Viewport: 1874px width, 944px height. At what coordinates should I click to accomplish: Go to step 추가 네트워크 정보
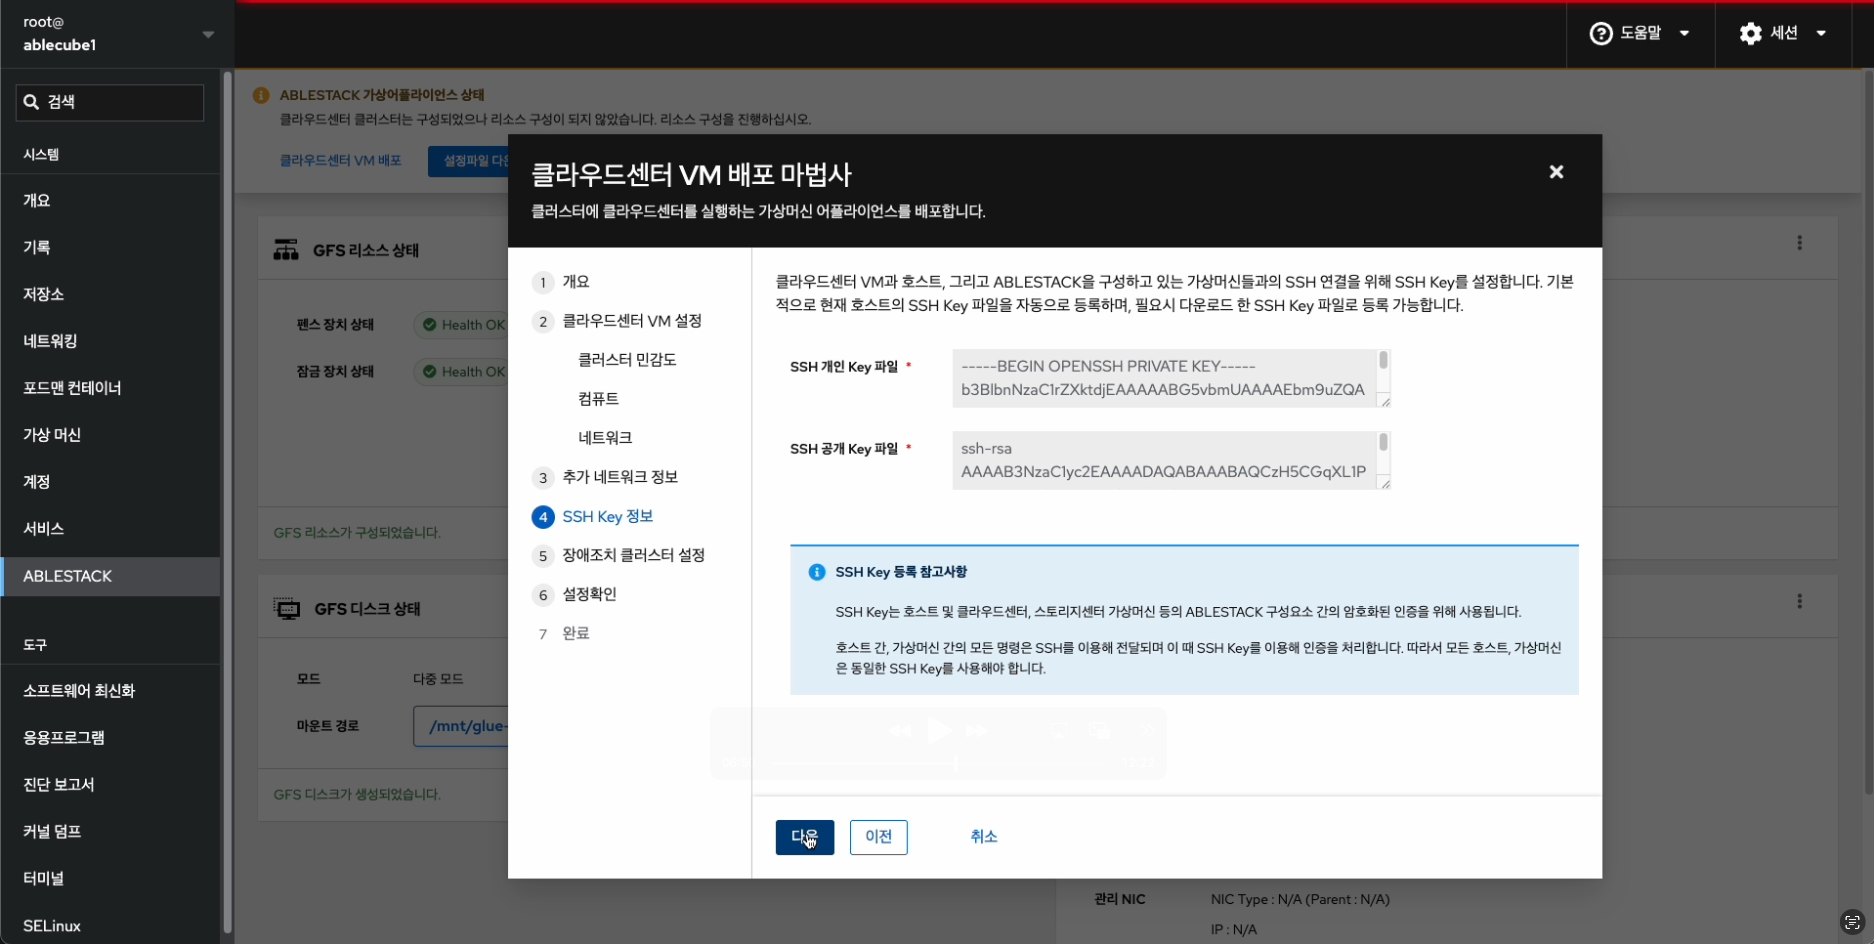pos(606,477)
